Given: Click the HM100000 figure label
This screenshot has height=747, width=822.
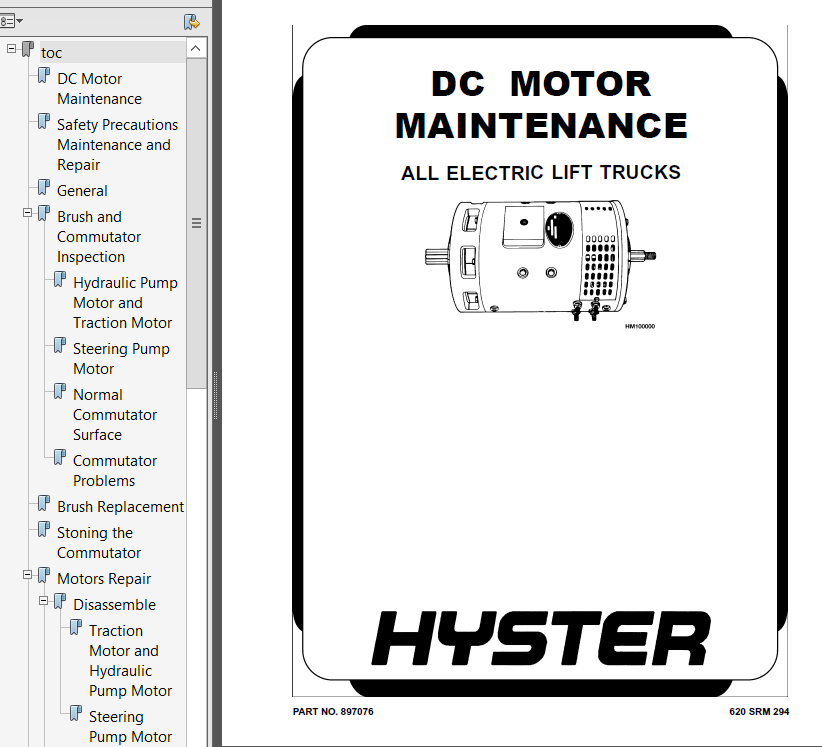Looking at the screenshot, I should (640, 327).
